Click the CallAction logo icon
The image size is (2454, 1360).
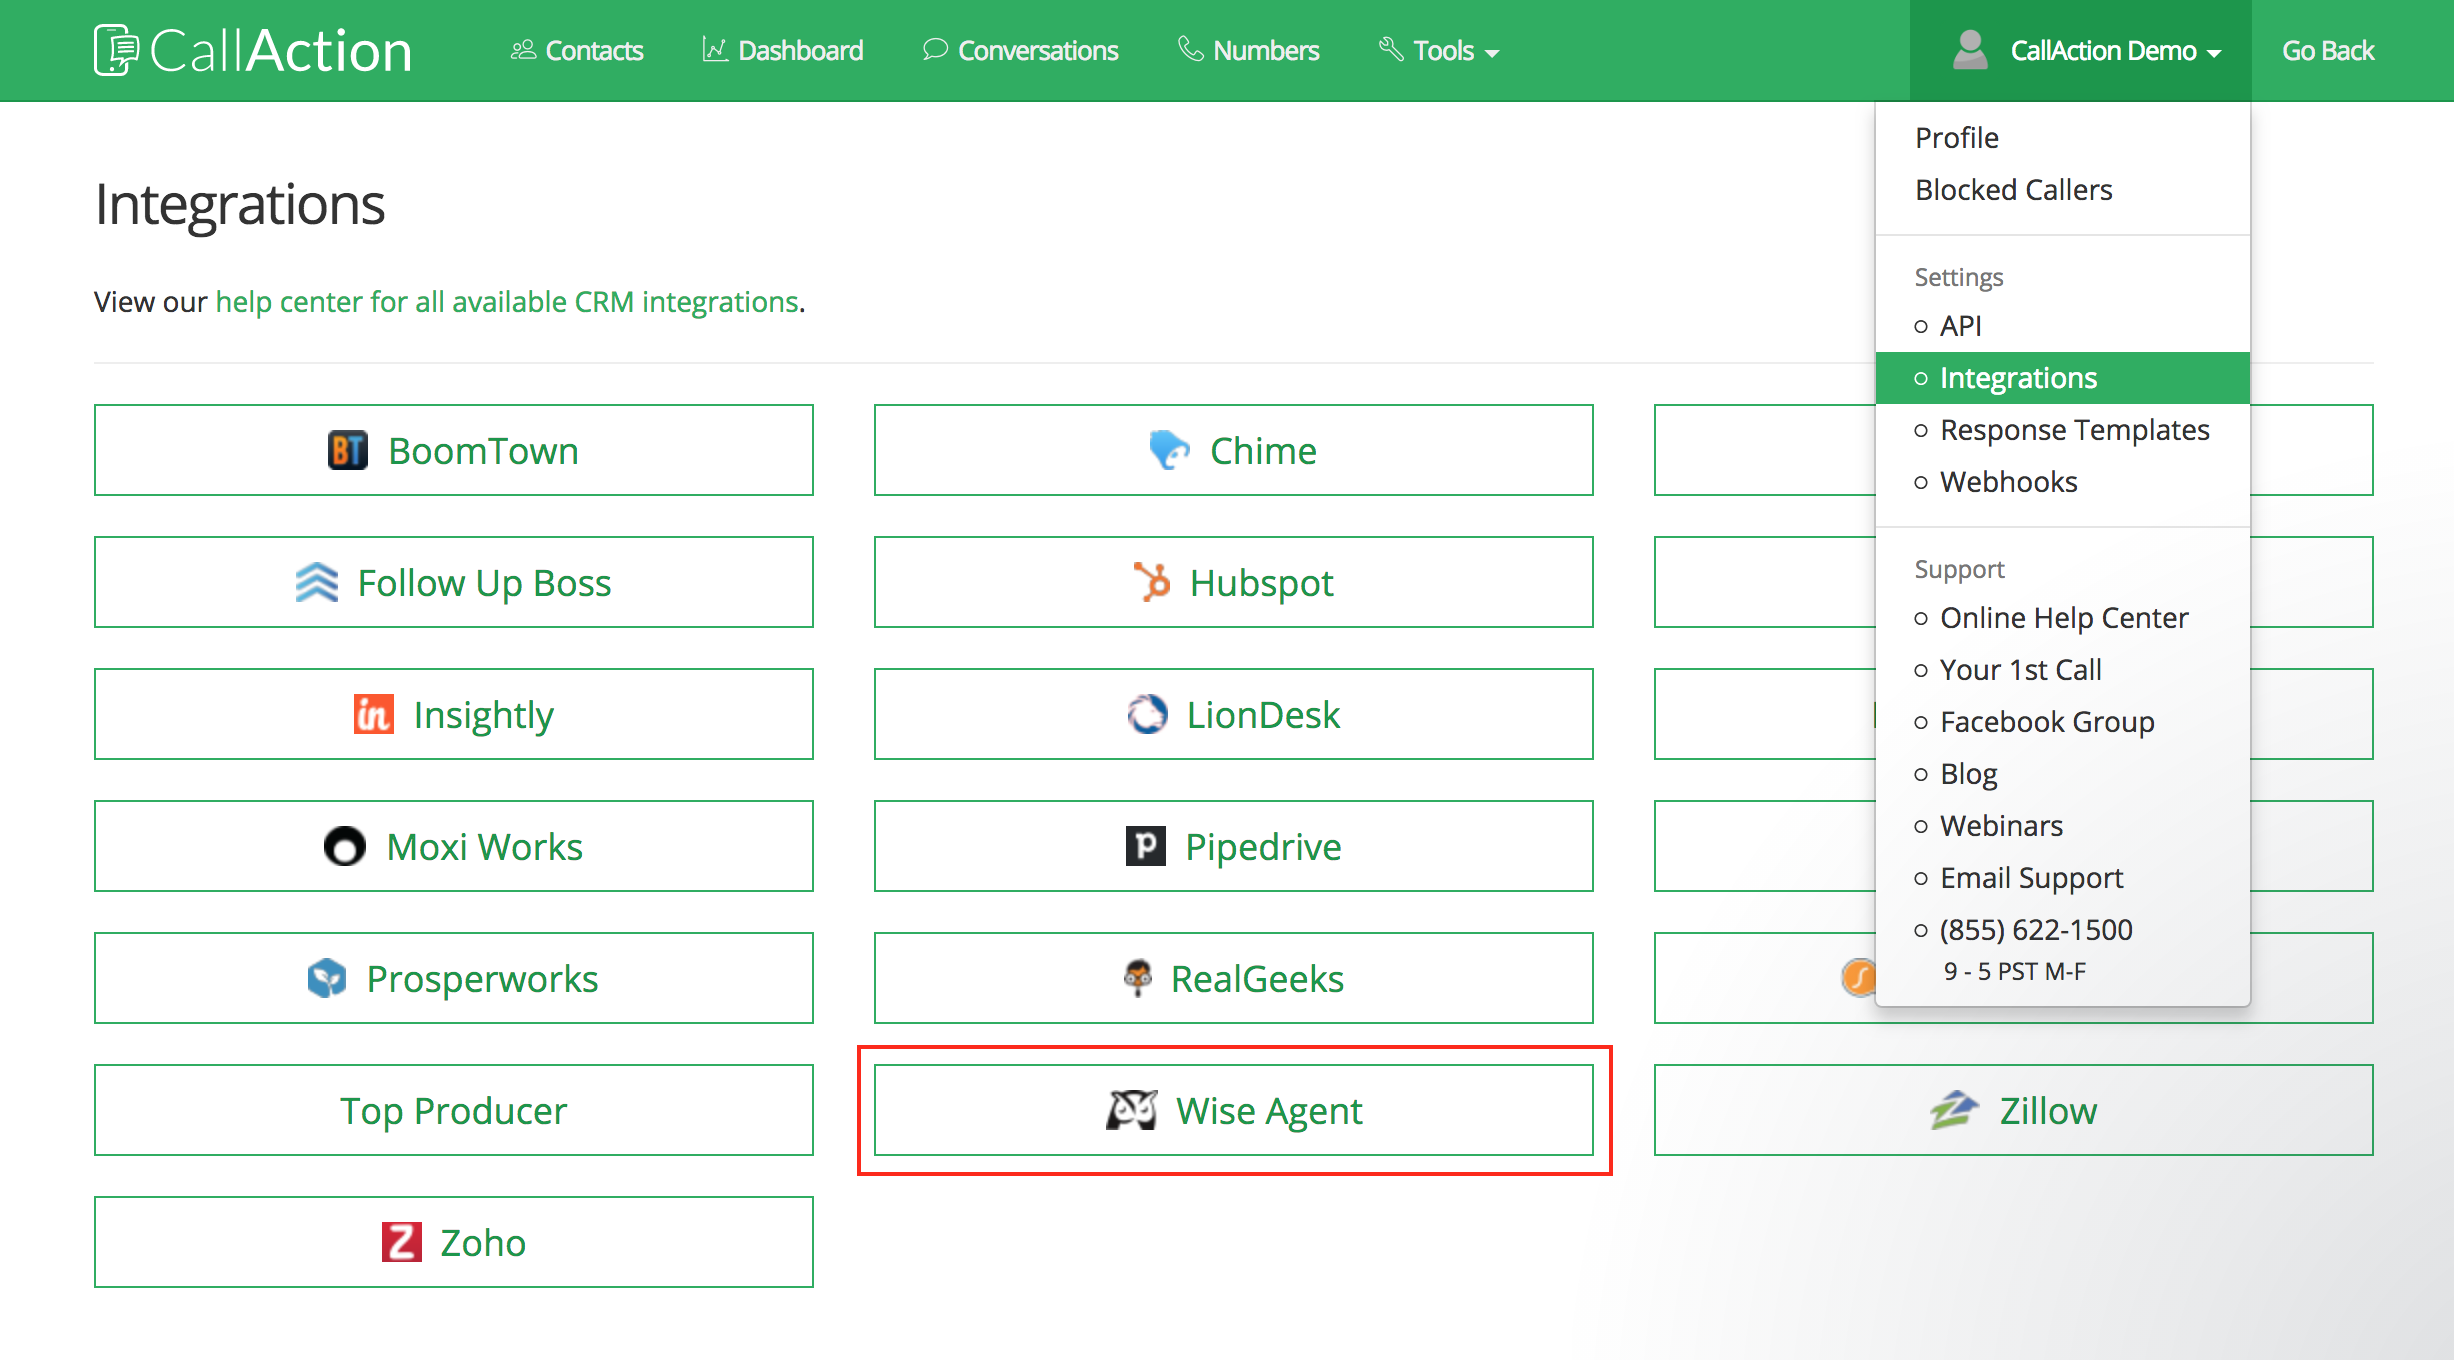coord(116,50)
